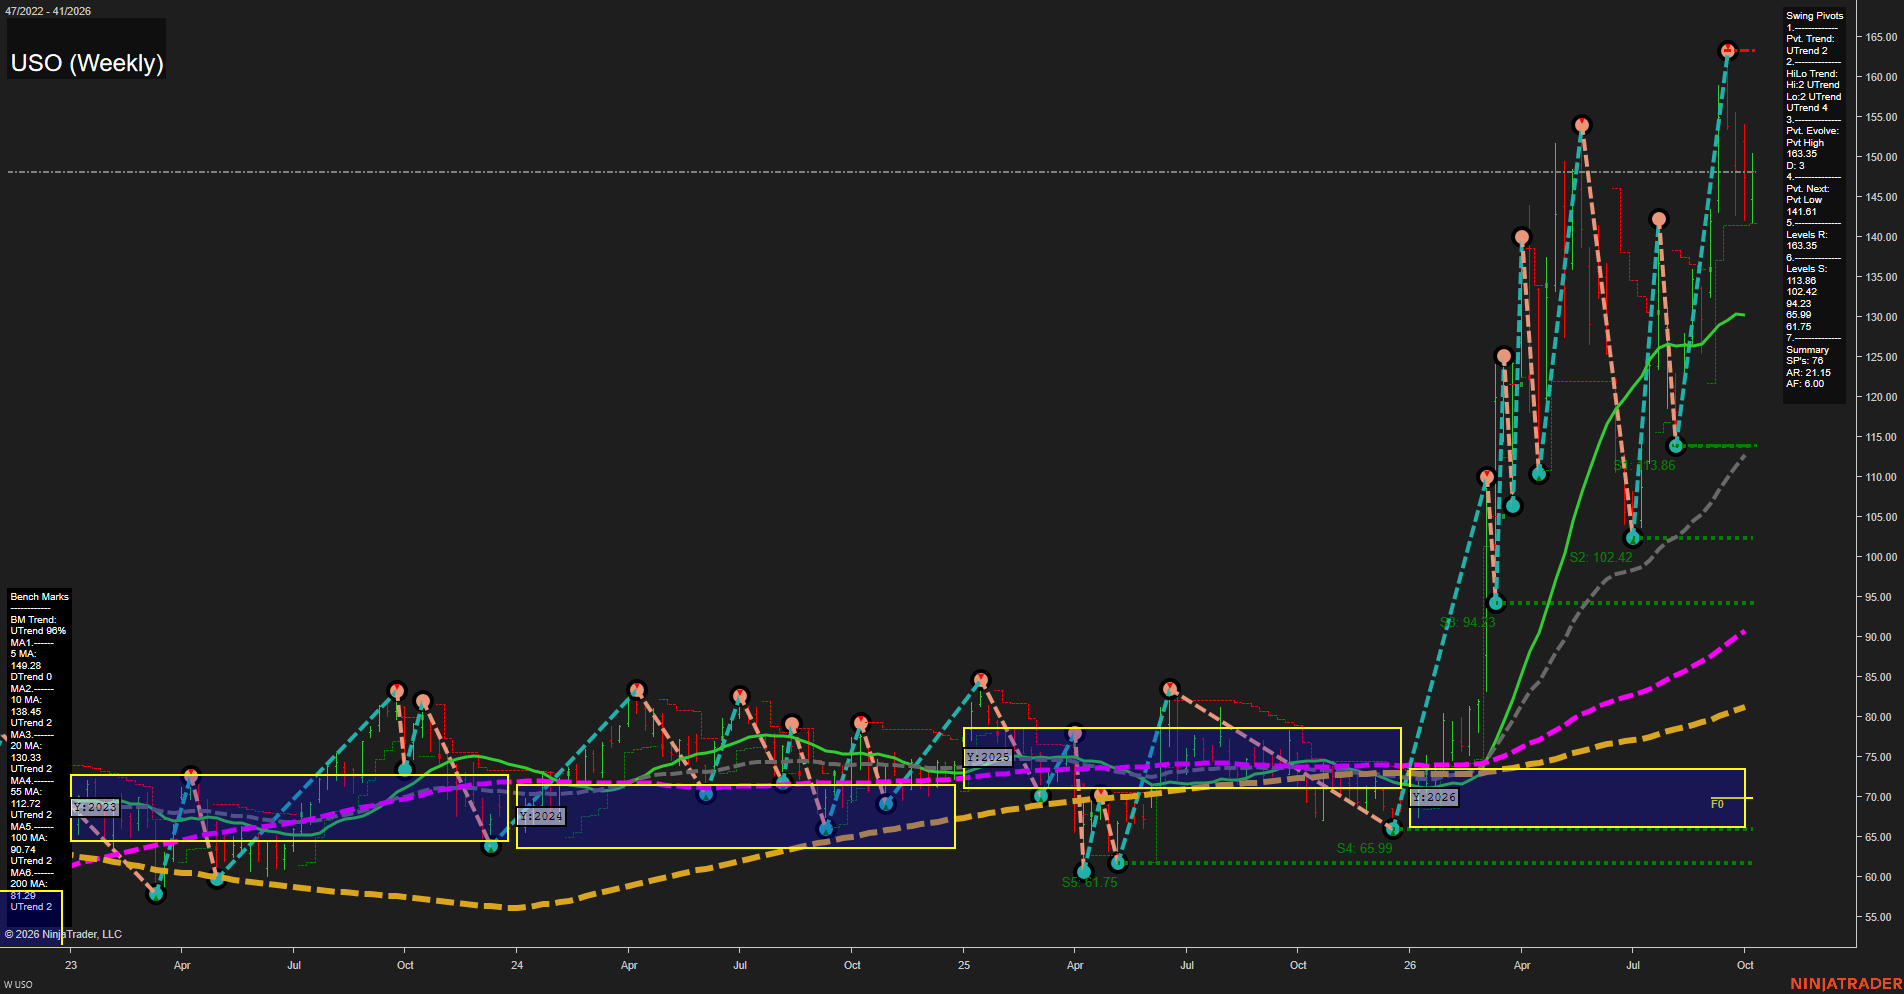Click the S4: 65.99 support label

point(1364,848)
